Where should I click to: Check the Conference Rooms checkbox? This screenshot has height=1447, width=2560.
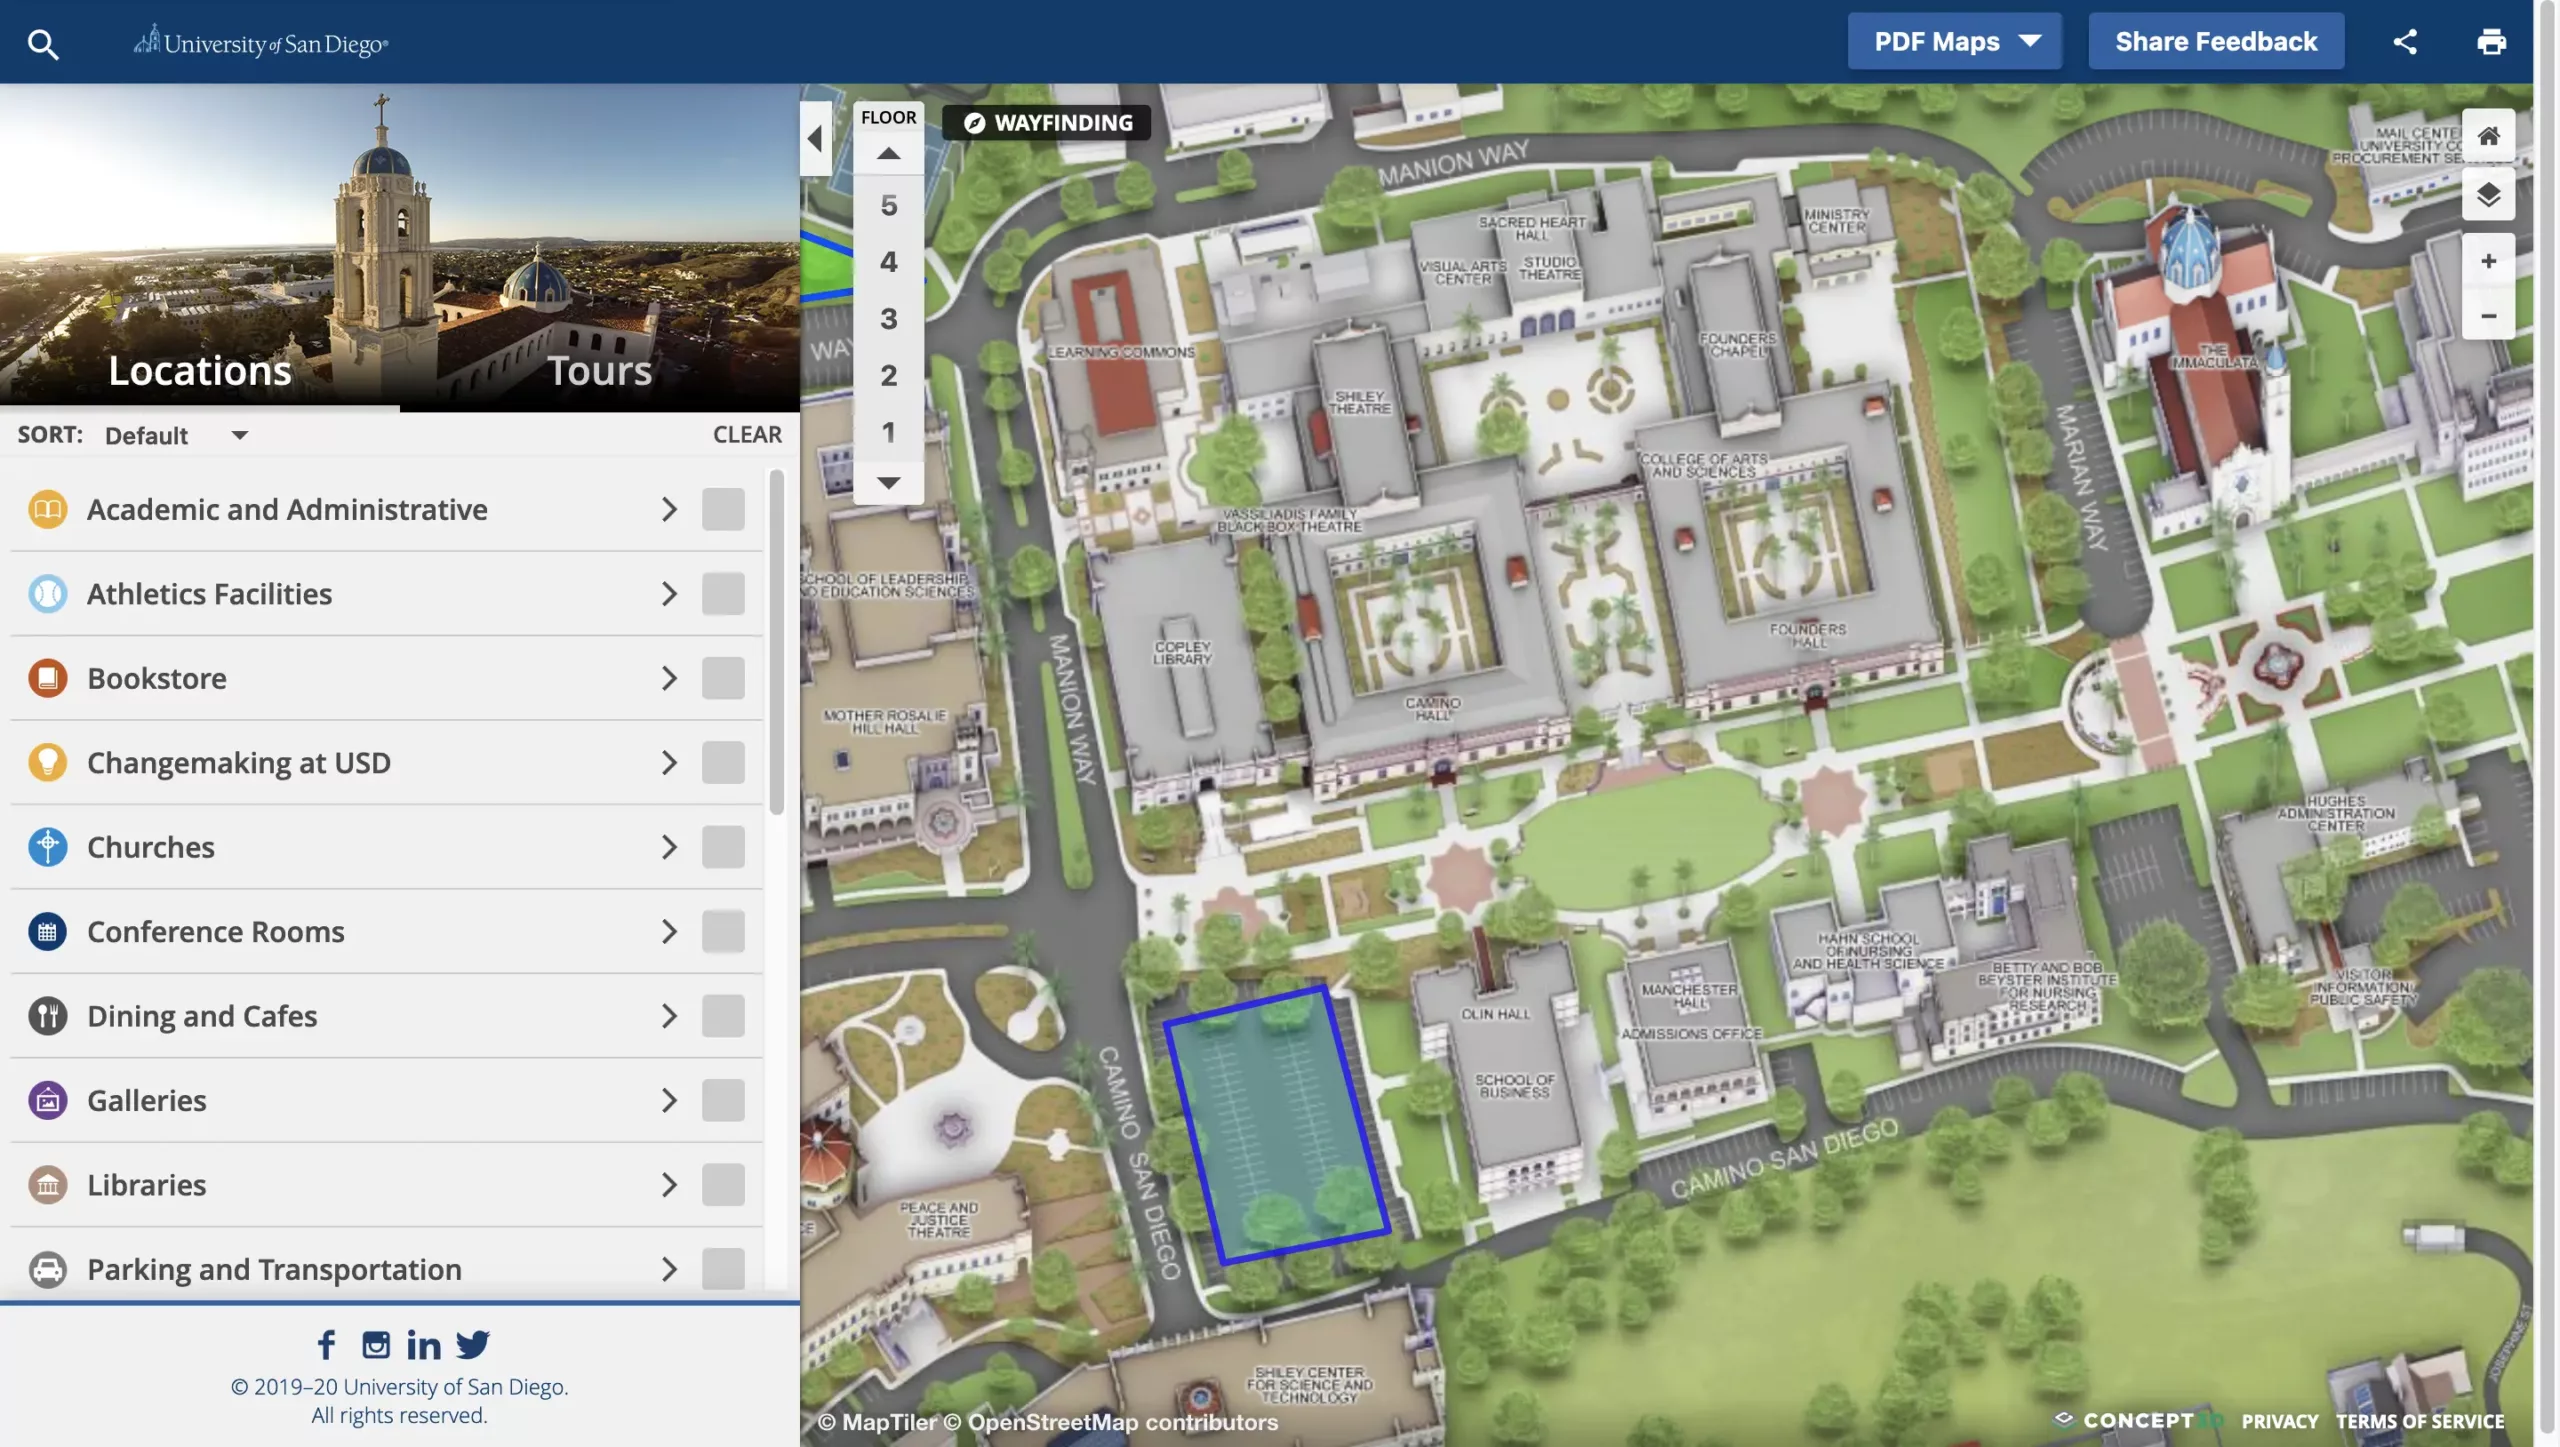click(x=723, y=931)
